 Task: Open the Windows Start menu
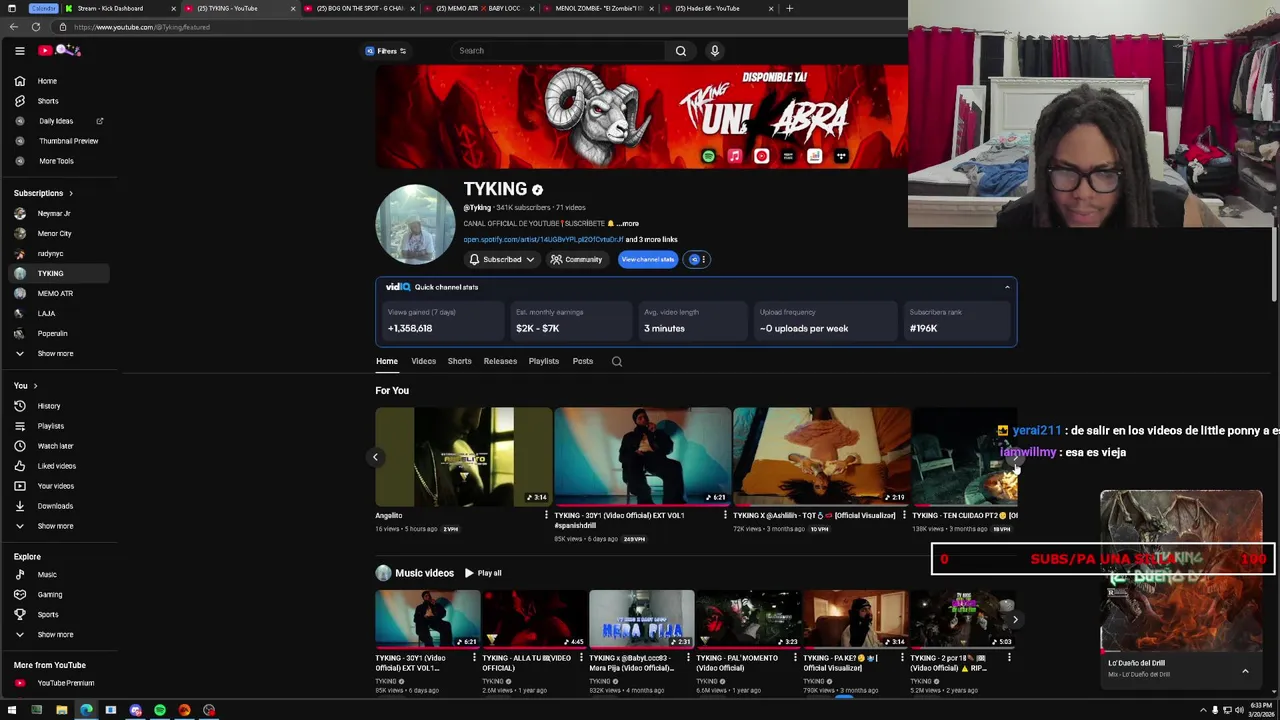12,710
